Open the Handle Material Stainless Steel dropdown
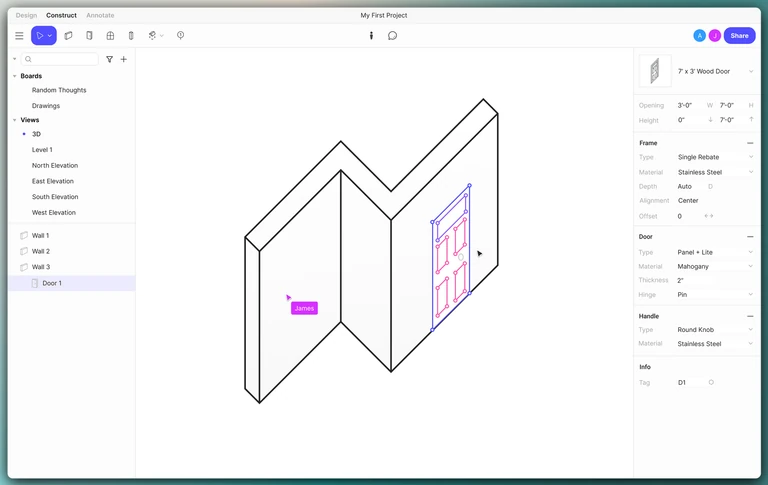 [716, 344]
